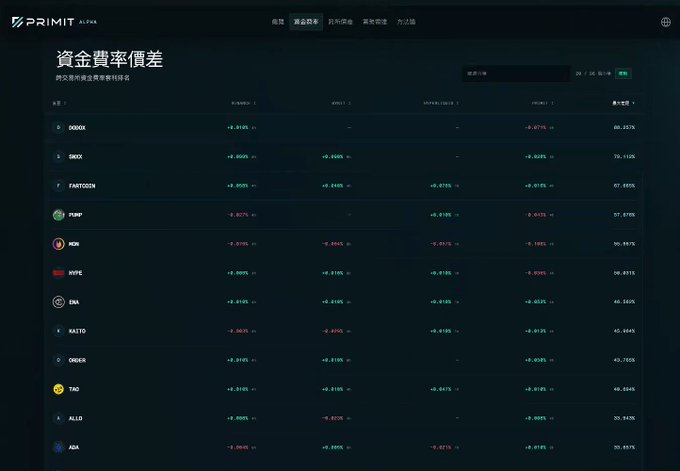
Task: Click HYPE's max spread value
Action: coord(624,273)
